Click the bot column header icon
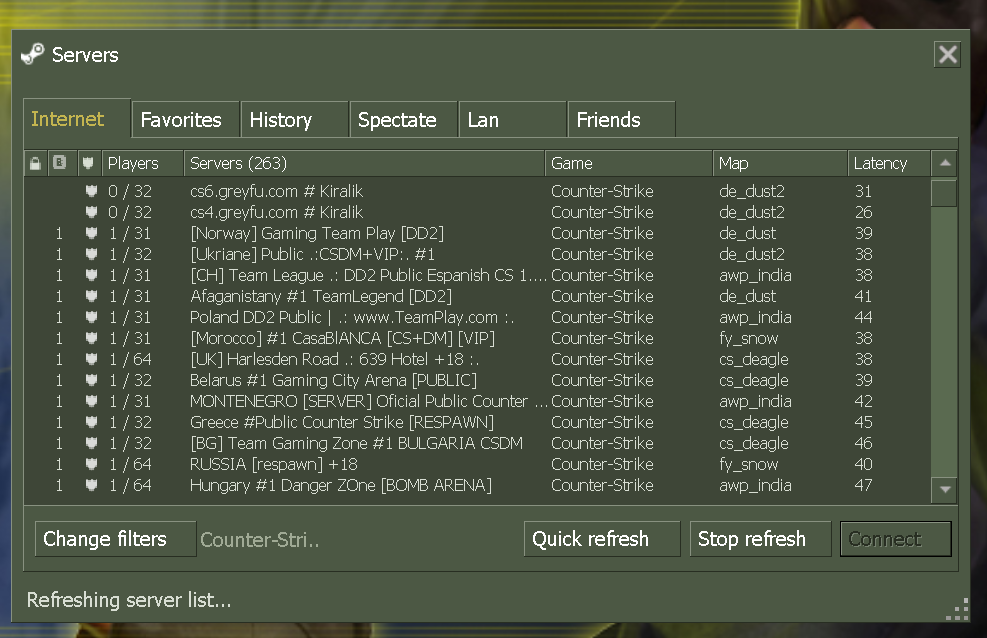The width and height of the screenshot is (987, 638). [60, 163]
